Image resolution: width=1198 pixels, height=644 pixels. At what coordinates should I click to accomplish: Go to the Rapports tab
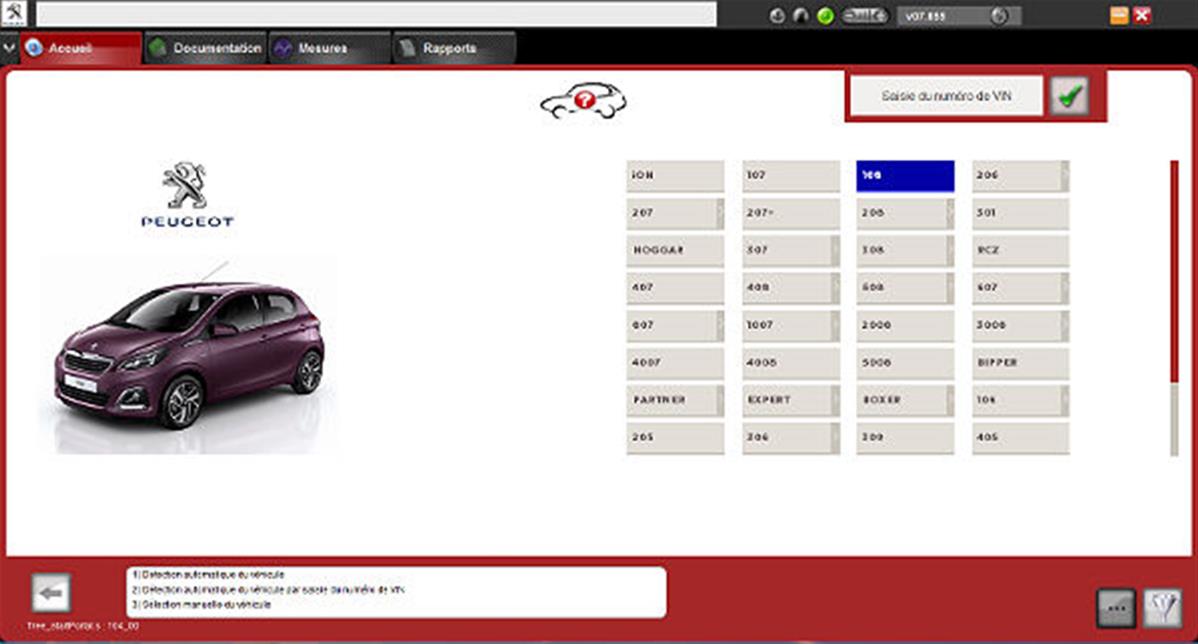[454, 48]
